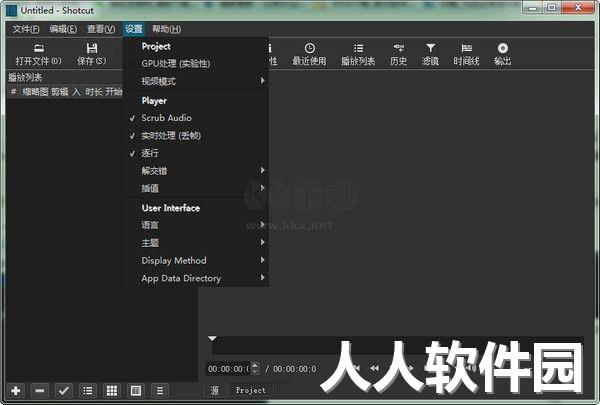Close the Shotcut window
This screenshot has height=405, width=600.
click(x=578, y=8)
